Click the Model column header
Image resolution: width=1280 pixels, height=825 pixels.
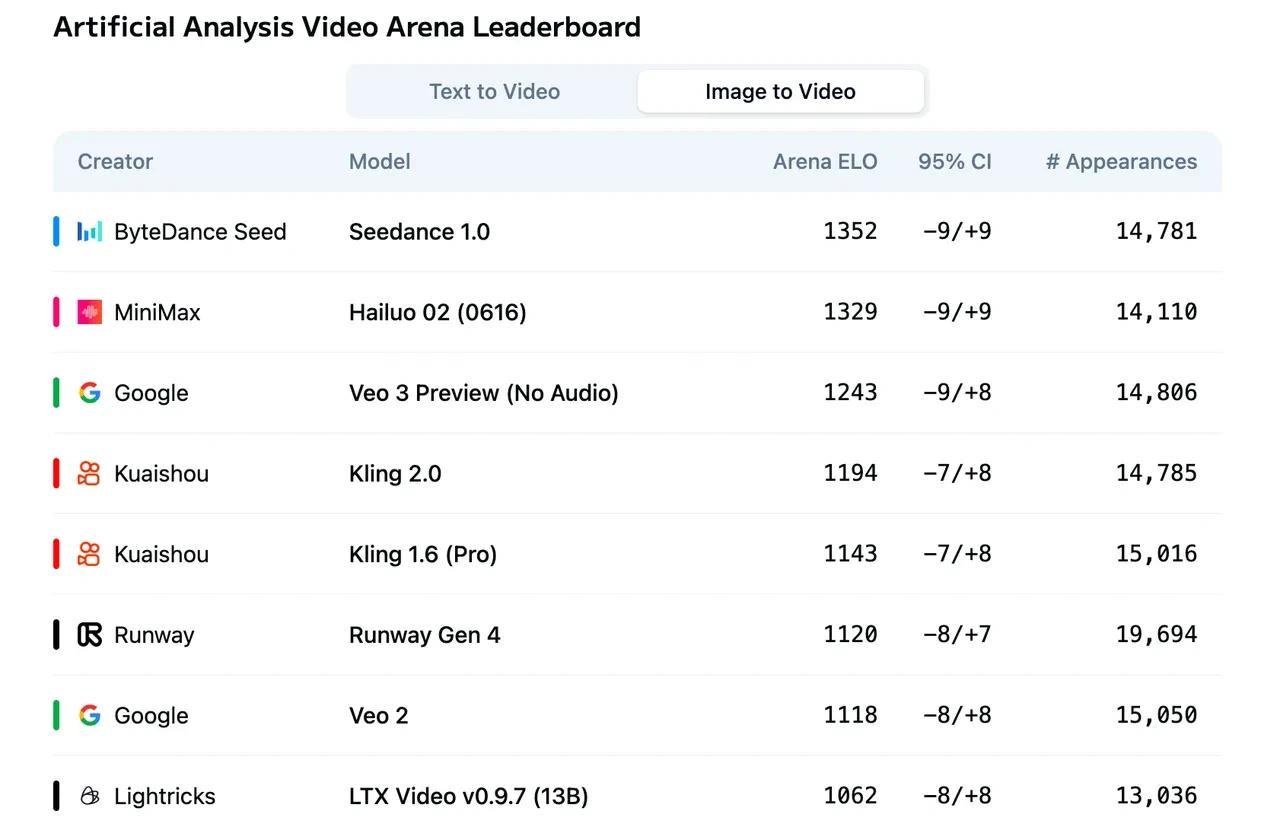(380, 161)
